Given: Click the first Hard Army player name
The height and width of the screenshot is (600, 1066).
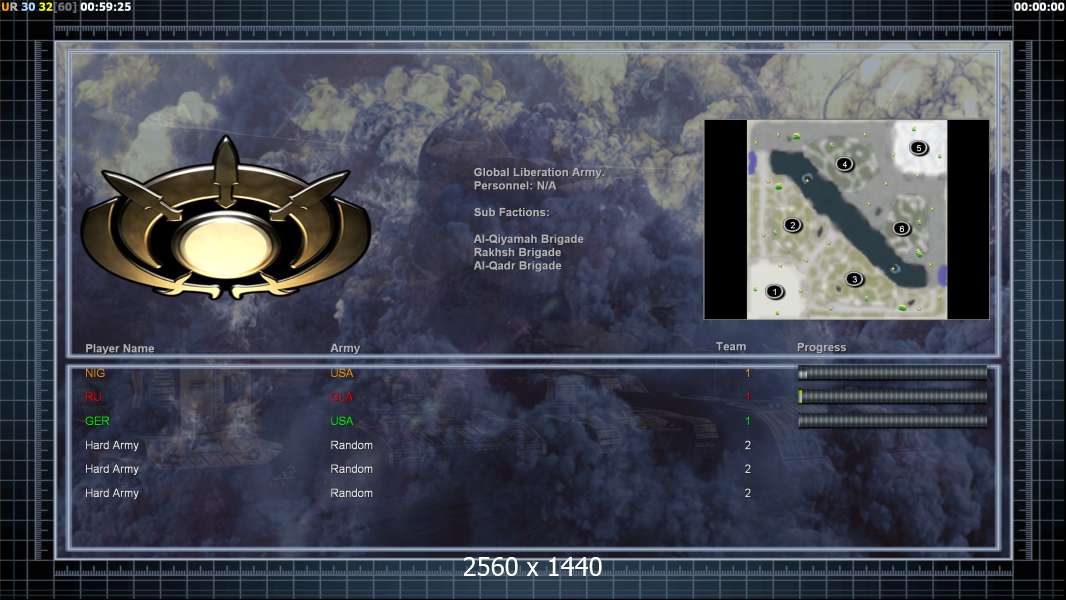Looking at the screenshot, I should pyautogui.click(x=111, y=445).
